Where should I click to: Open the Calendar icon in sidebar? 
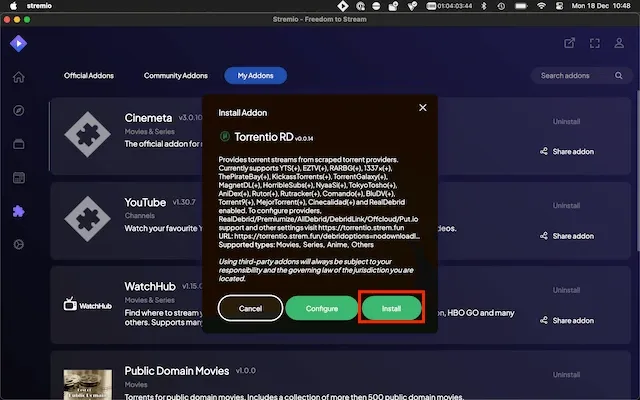click(x=19, y=178)
